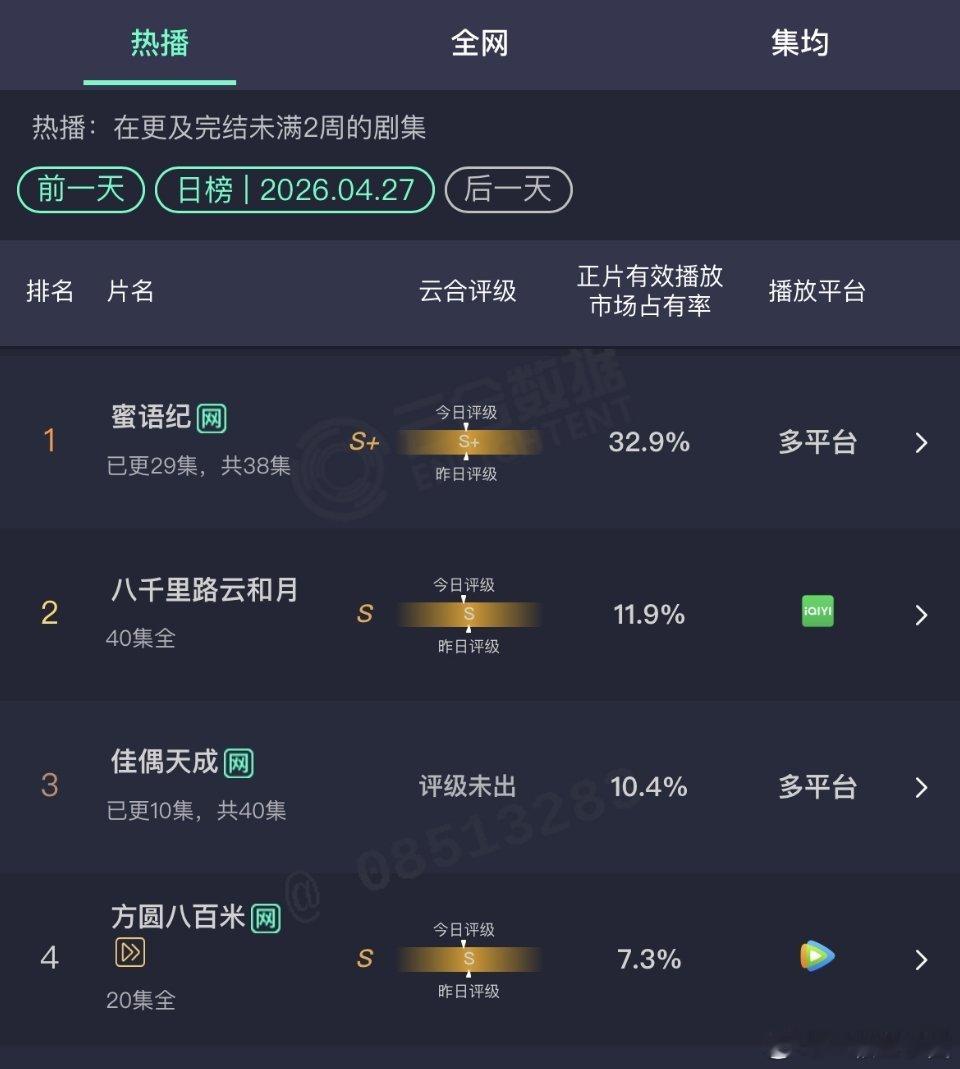Expand the 蜜语纪 row details chevron
Viewport: 960px width, 1069px height.
(x=921, y=442)
